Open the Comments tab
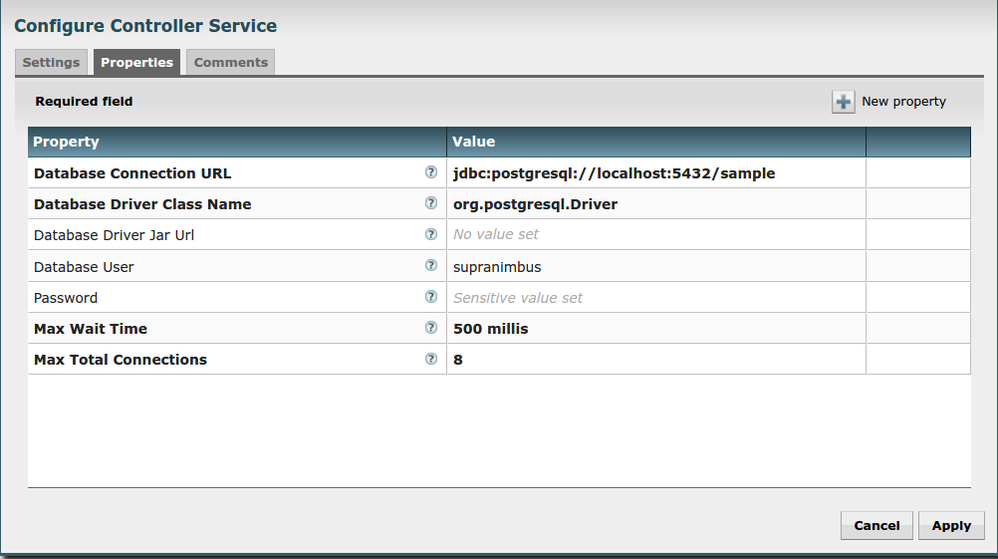998x559 pixels. coord(231,62)
